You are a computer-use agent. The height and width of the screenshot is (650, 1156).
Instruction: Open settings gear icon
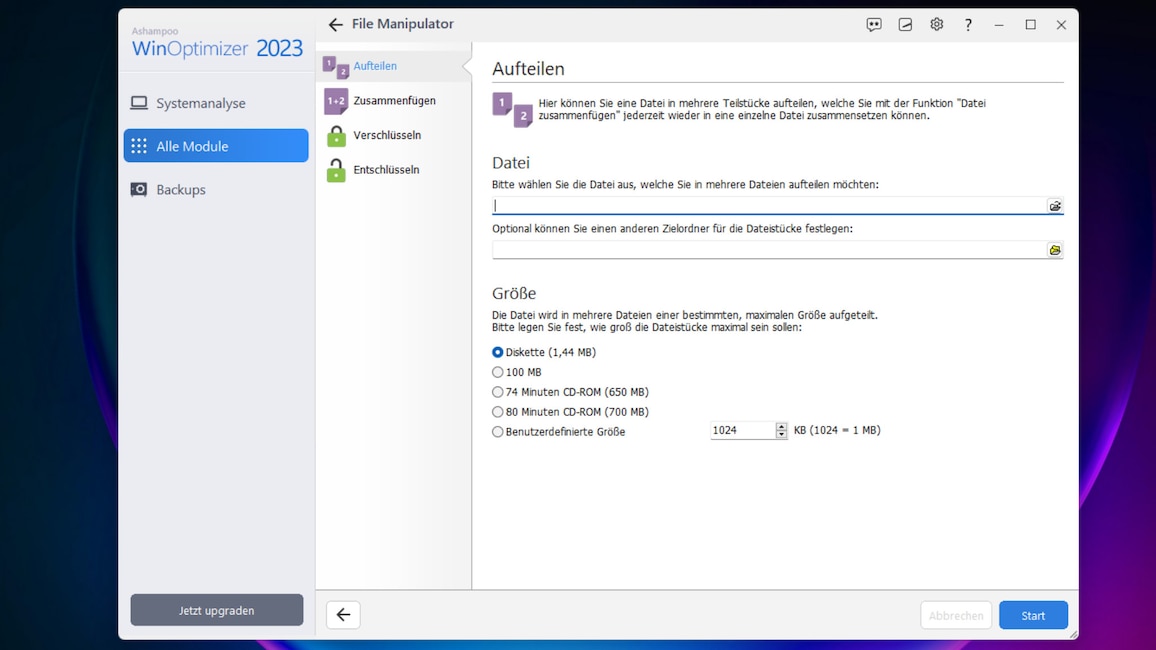[936, 25]
